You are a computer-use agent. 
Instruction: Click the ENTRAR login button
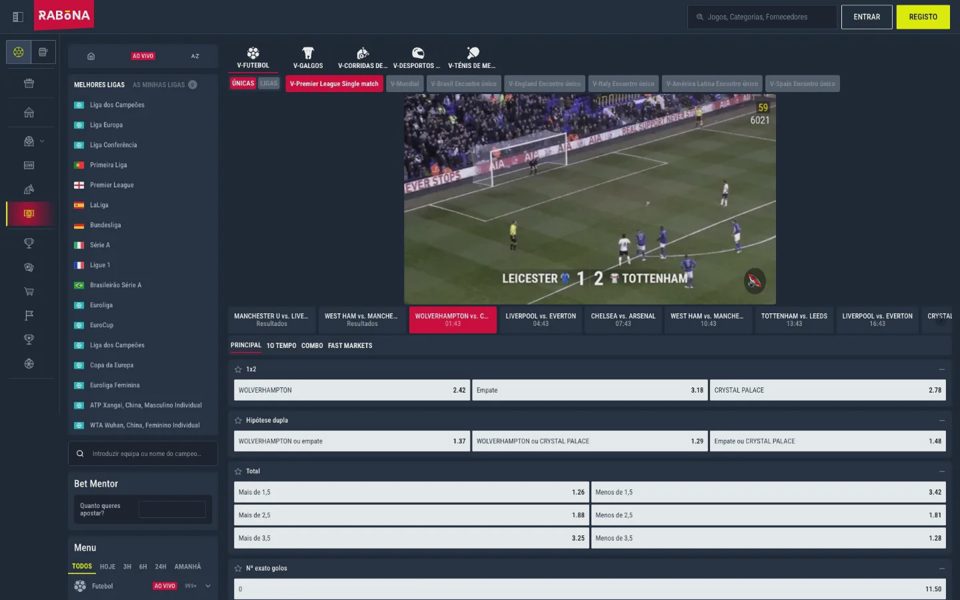pos(866,17)
